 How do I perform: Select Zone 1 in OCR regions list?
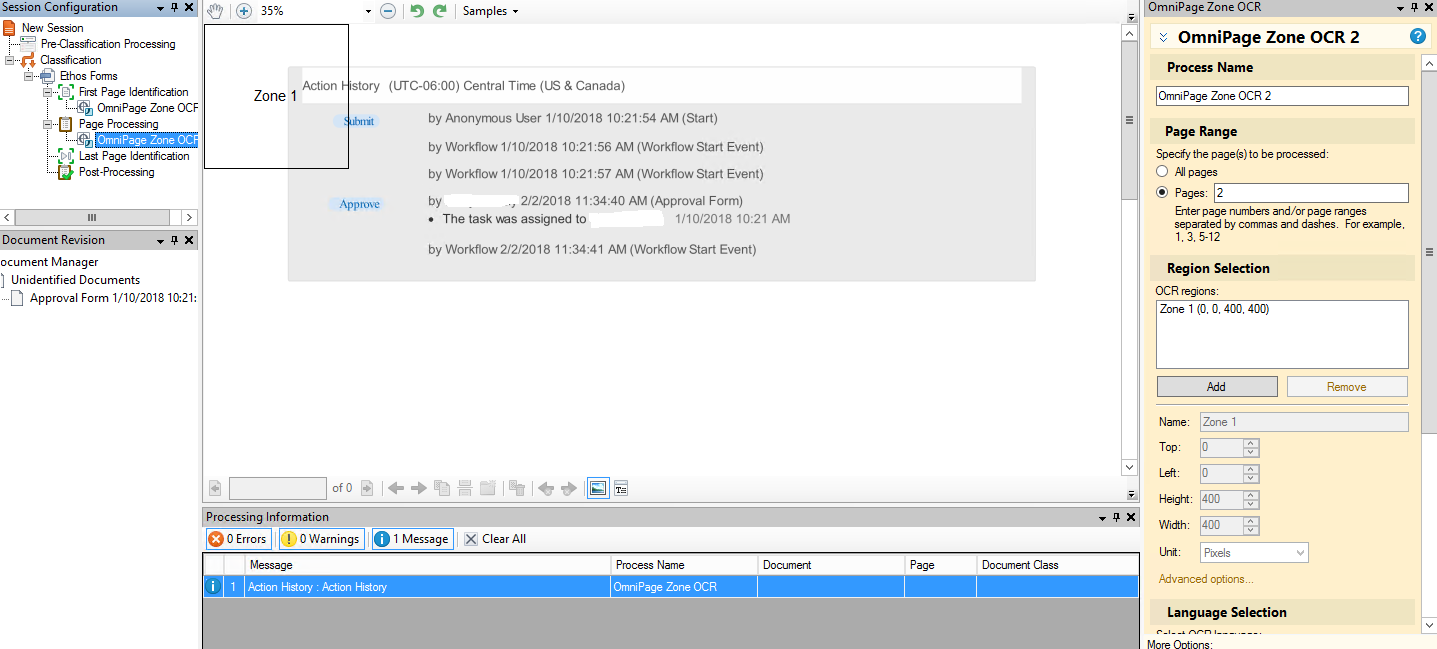(x=1214, y=309)
